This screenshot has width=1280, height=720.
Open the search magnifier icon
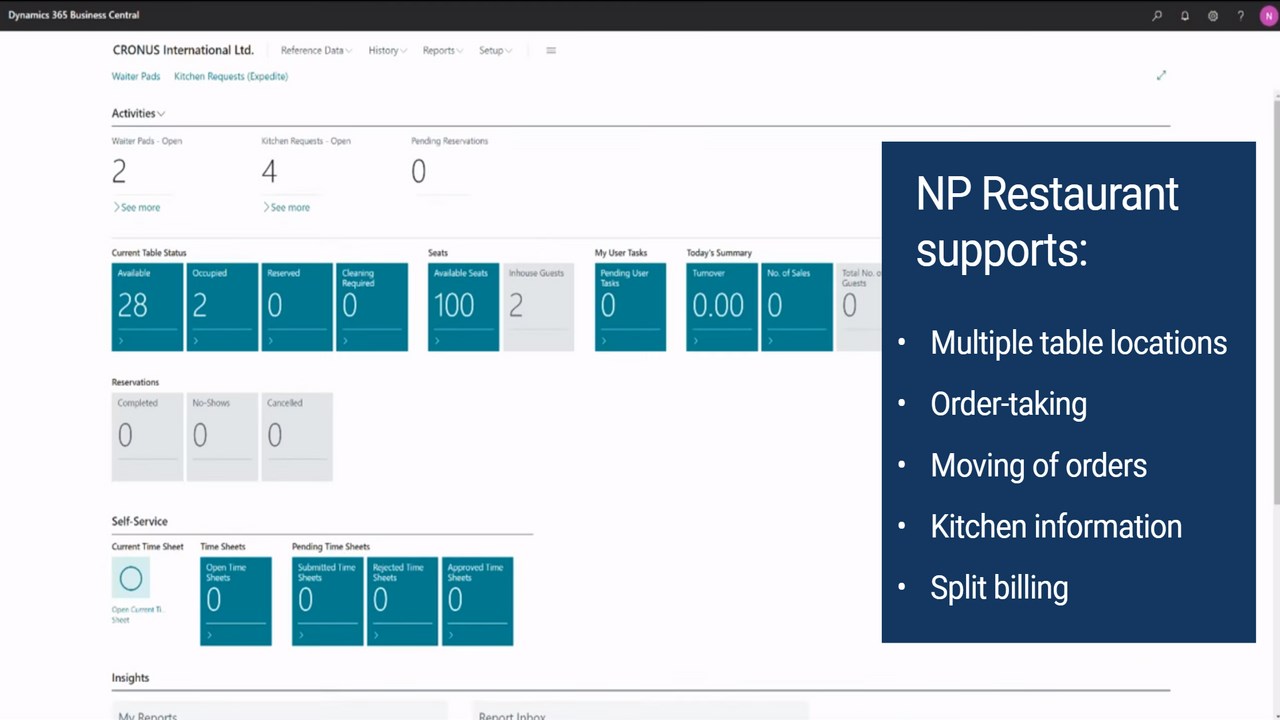[1157, 16]
